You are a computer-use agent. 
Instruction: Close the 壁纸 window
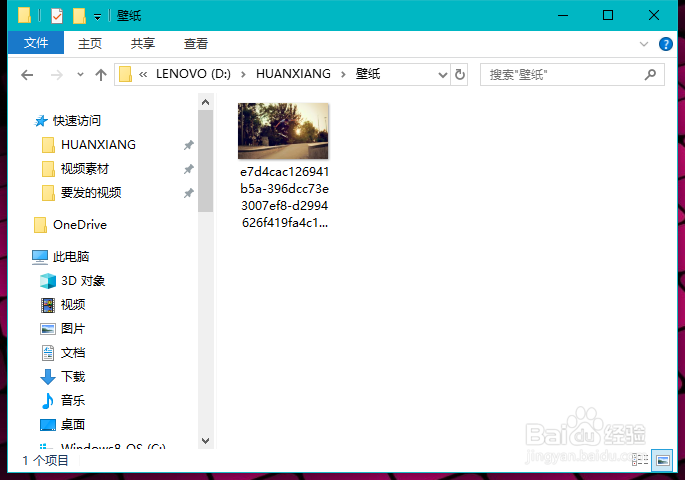pos(654,16)
